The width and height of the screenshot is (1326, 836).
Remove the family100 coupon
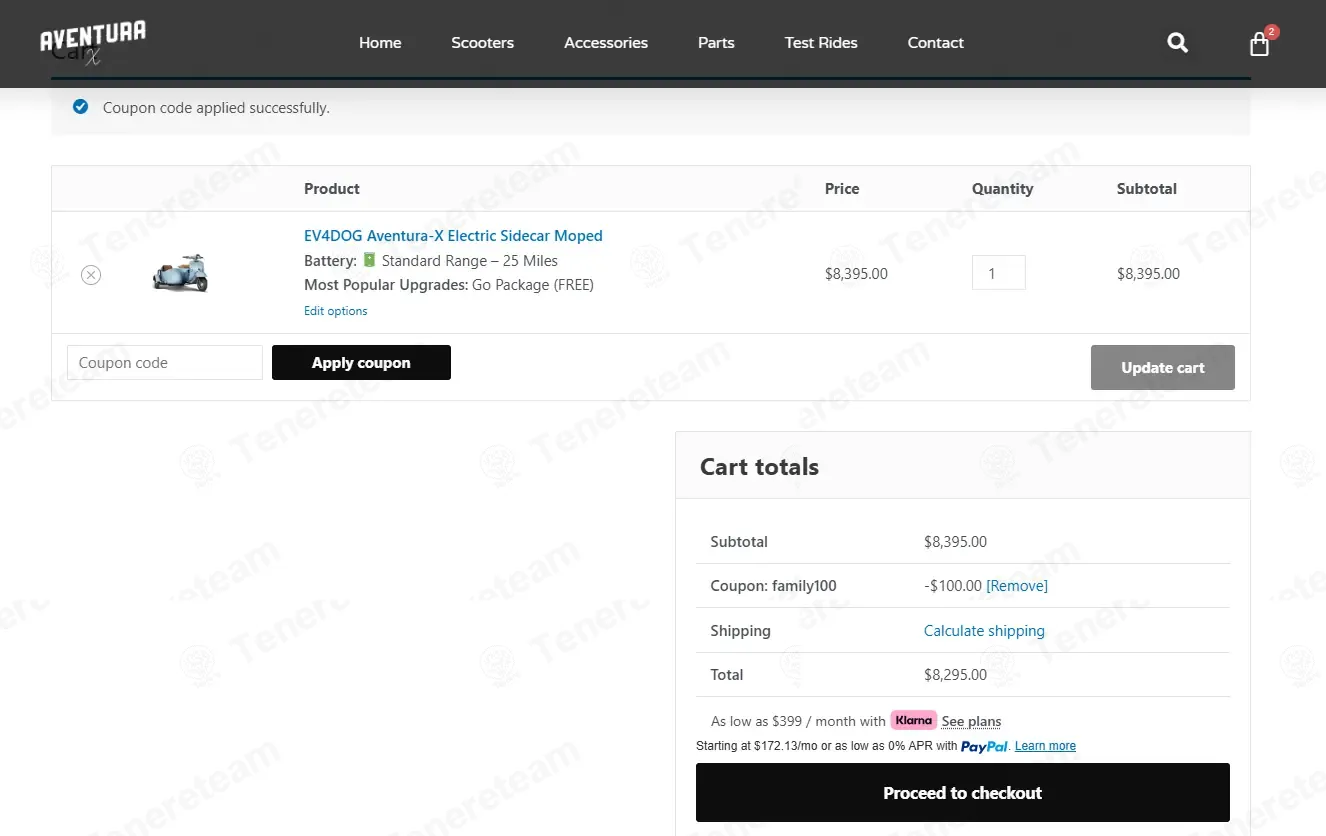click(x=1017, y=586)
